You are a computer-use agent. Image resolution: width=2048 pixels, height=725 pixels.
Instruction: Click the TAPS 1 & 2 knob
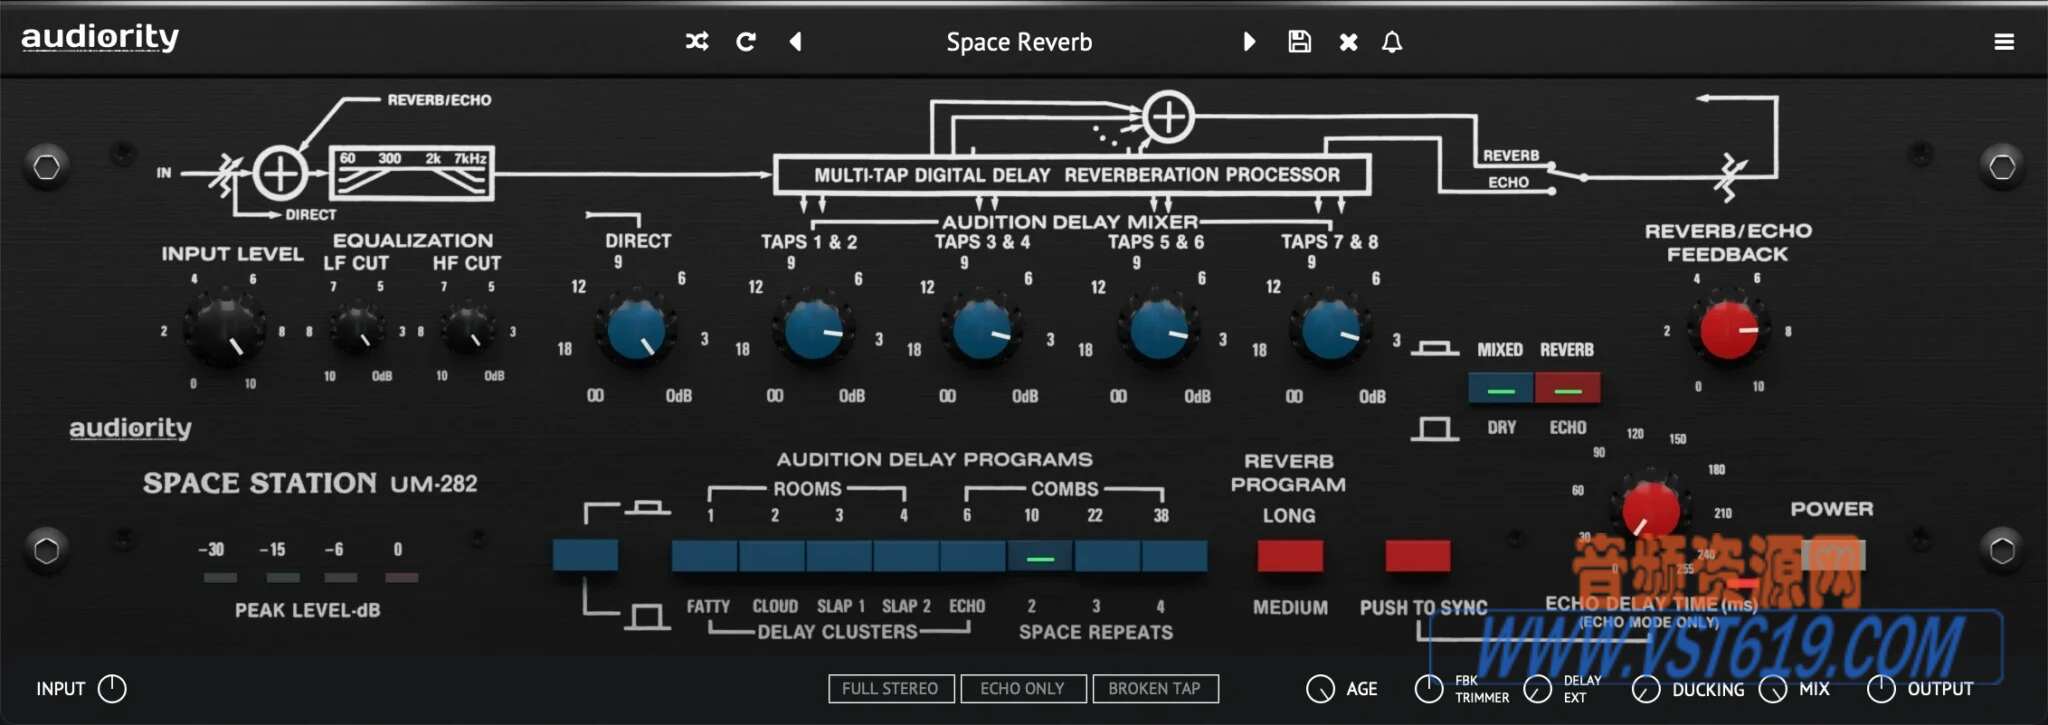click(813, 331)
